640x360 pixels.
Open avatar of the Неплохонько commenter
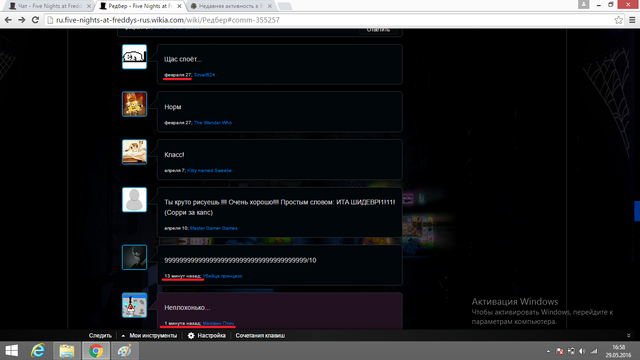[134, 305]
